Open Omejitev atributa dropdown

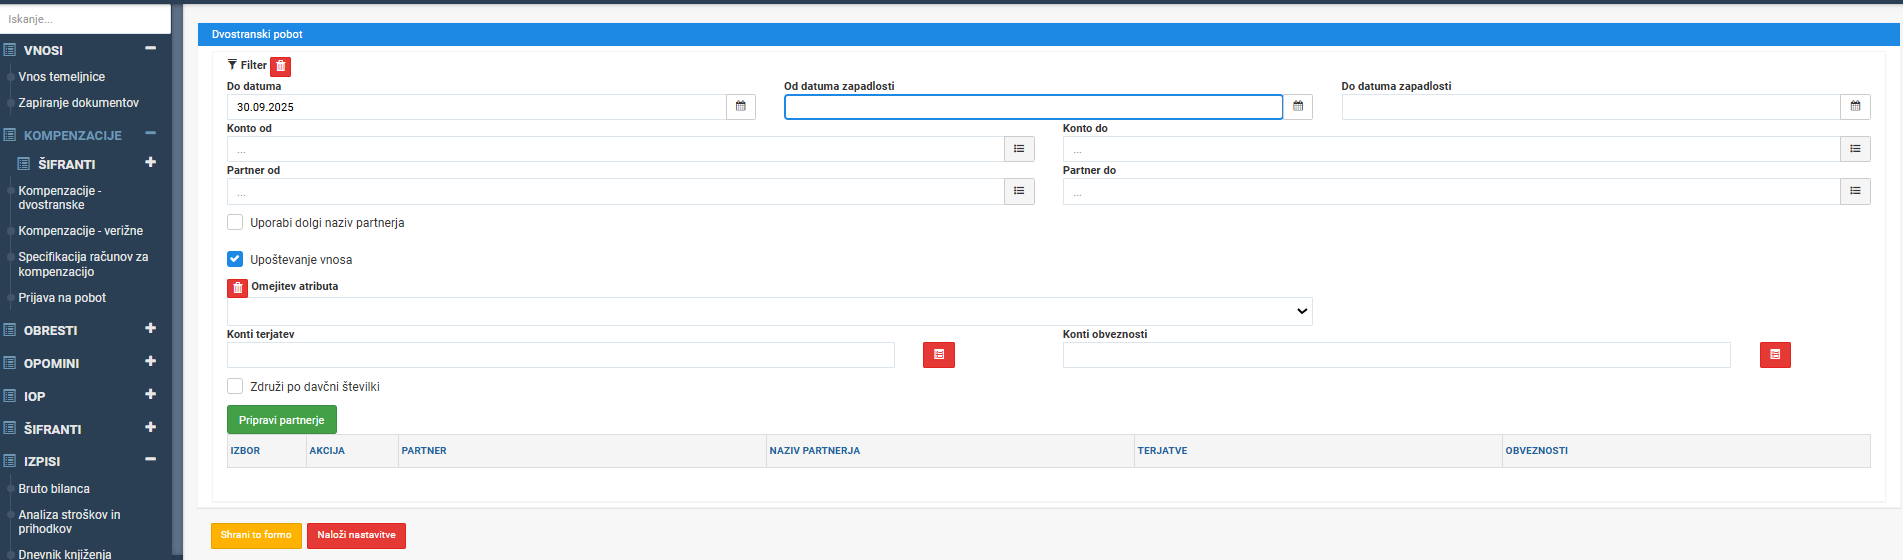coord(769,311)
